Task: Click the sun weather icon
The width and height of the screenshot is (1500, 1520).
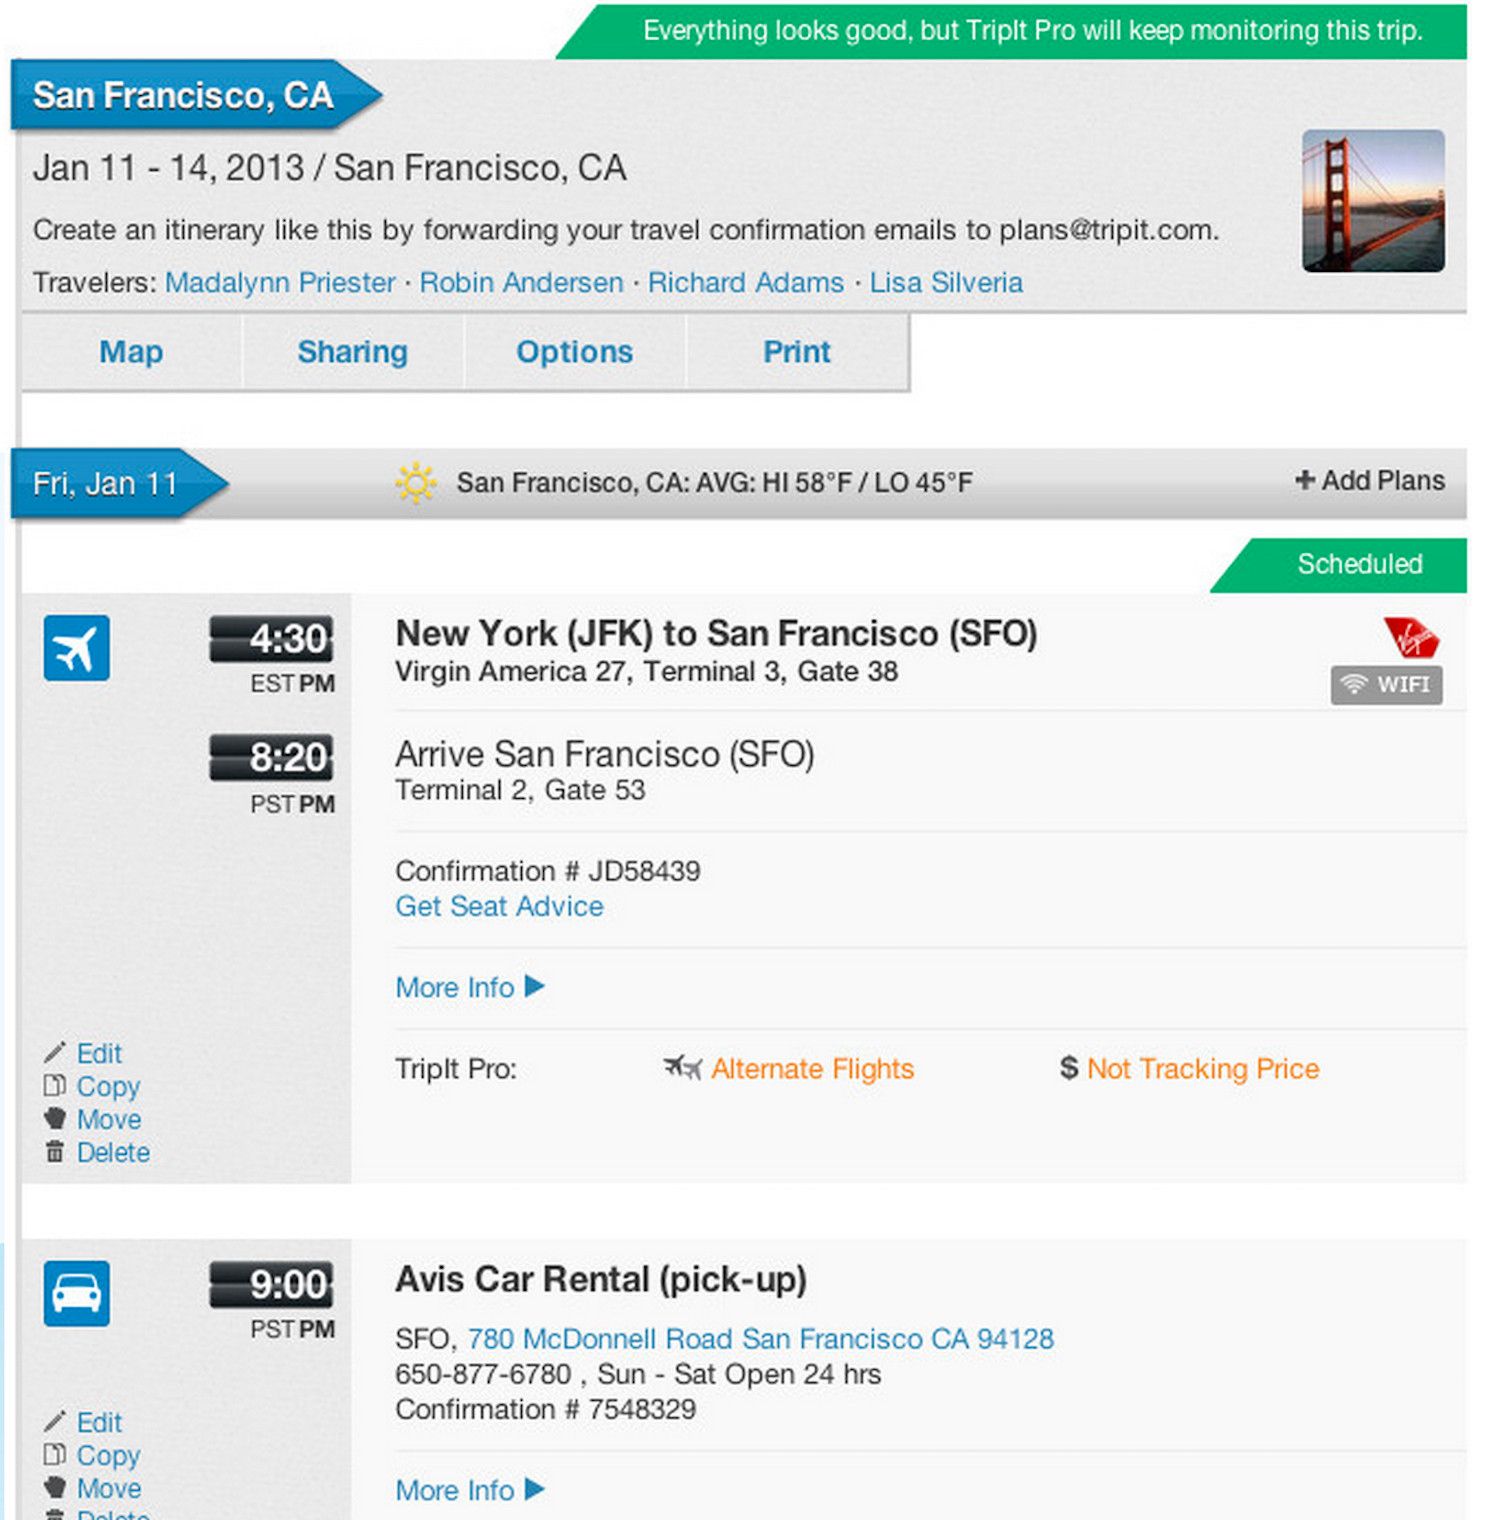Action: [x=416, y=483]
